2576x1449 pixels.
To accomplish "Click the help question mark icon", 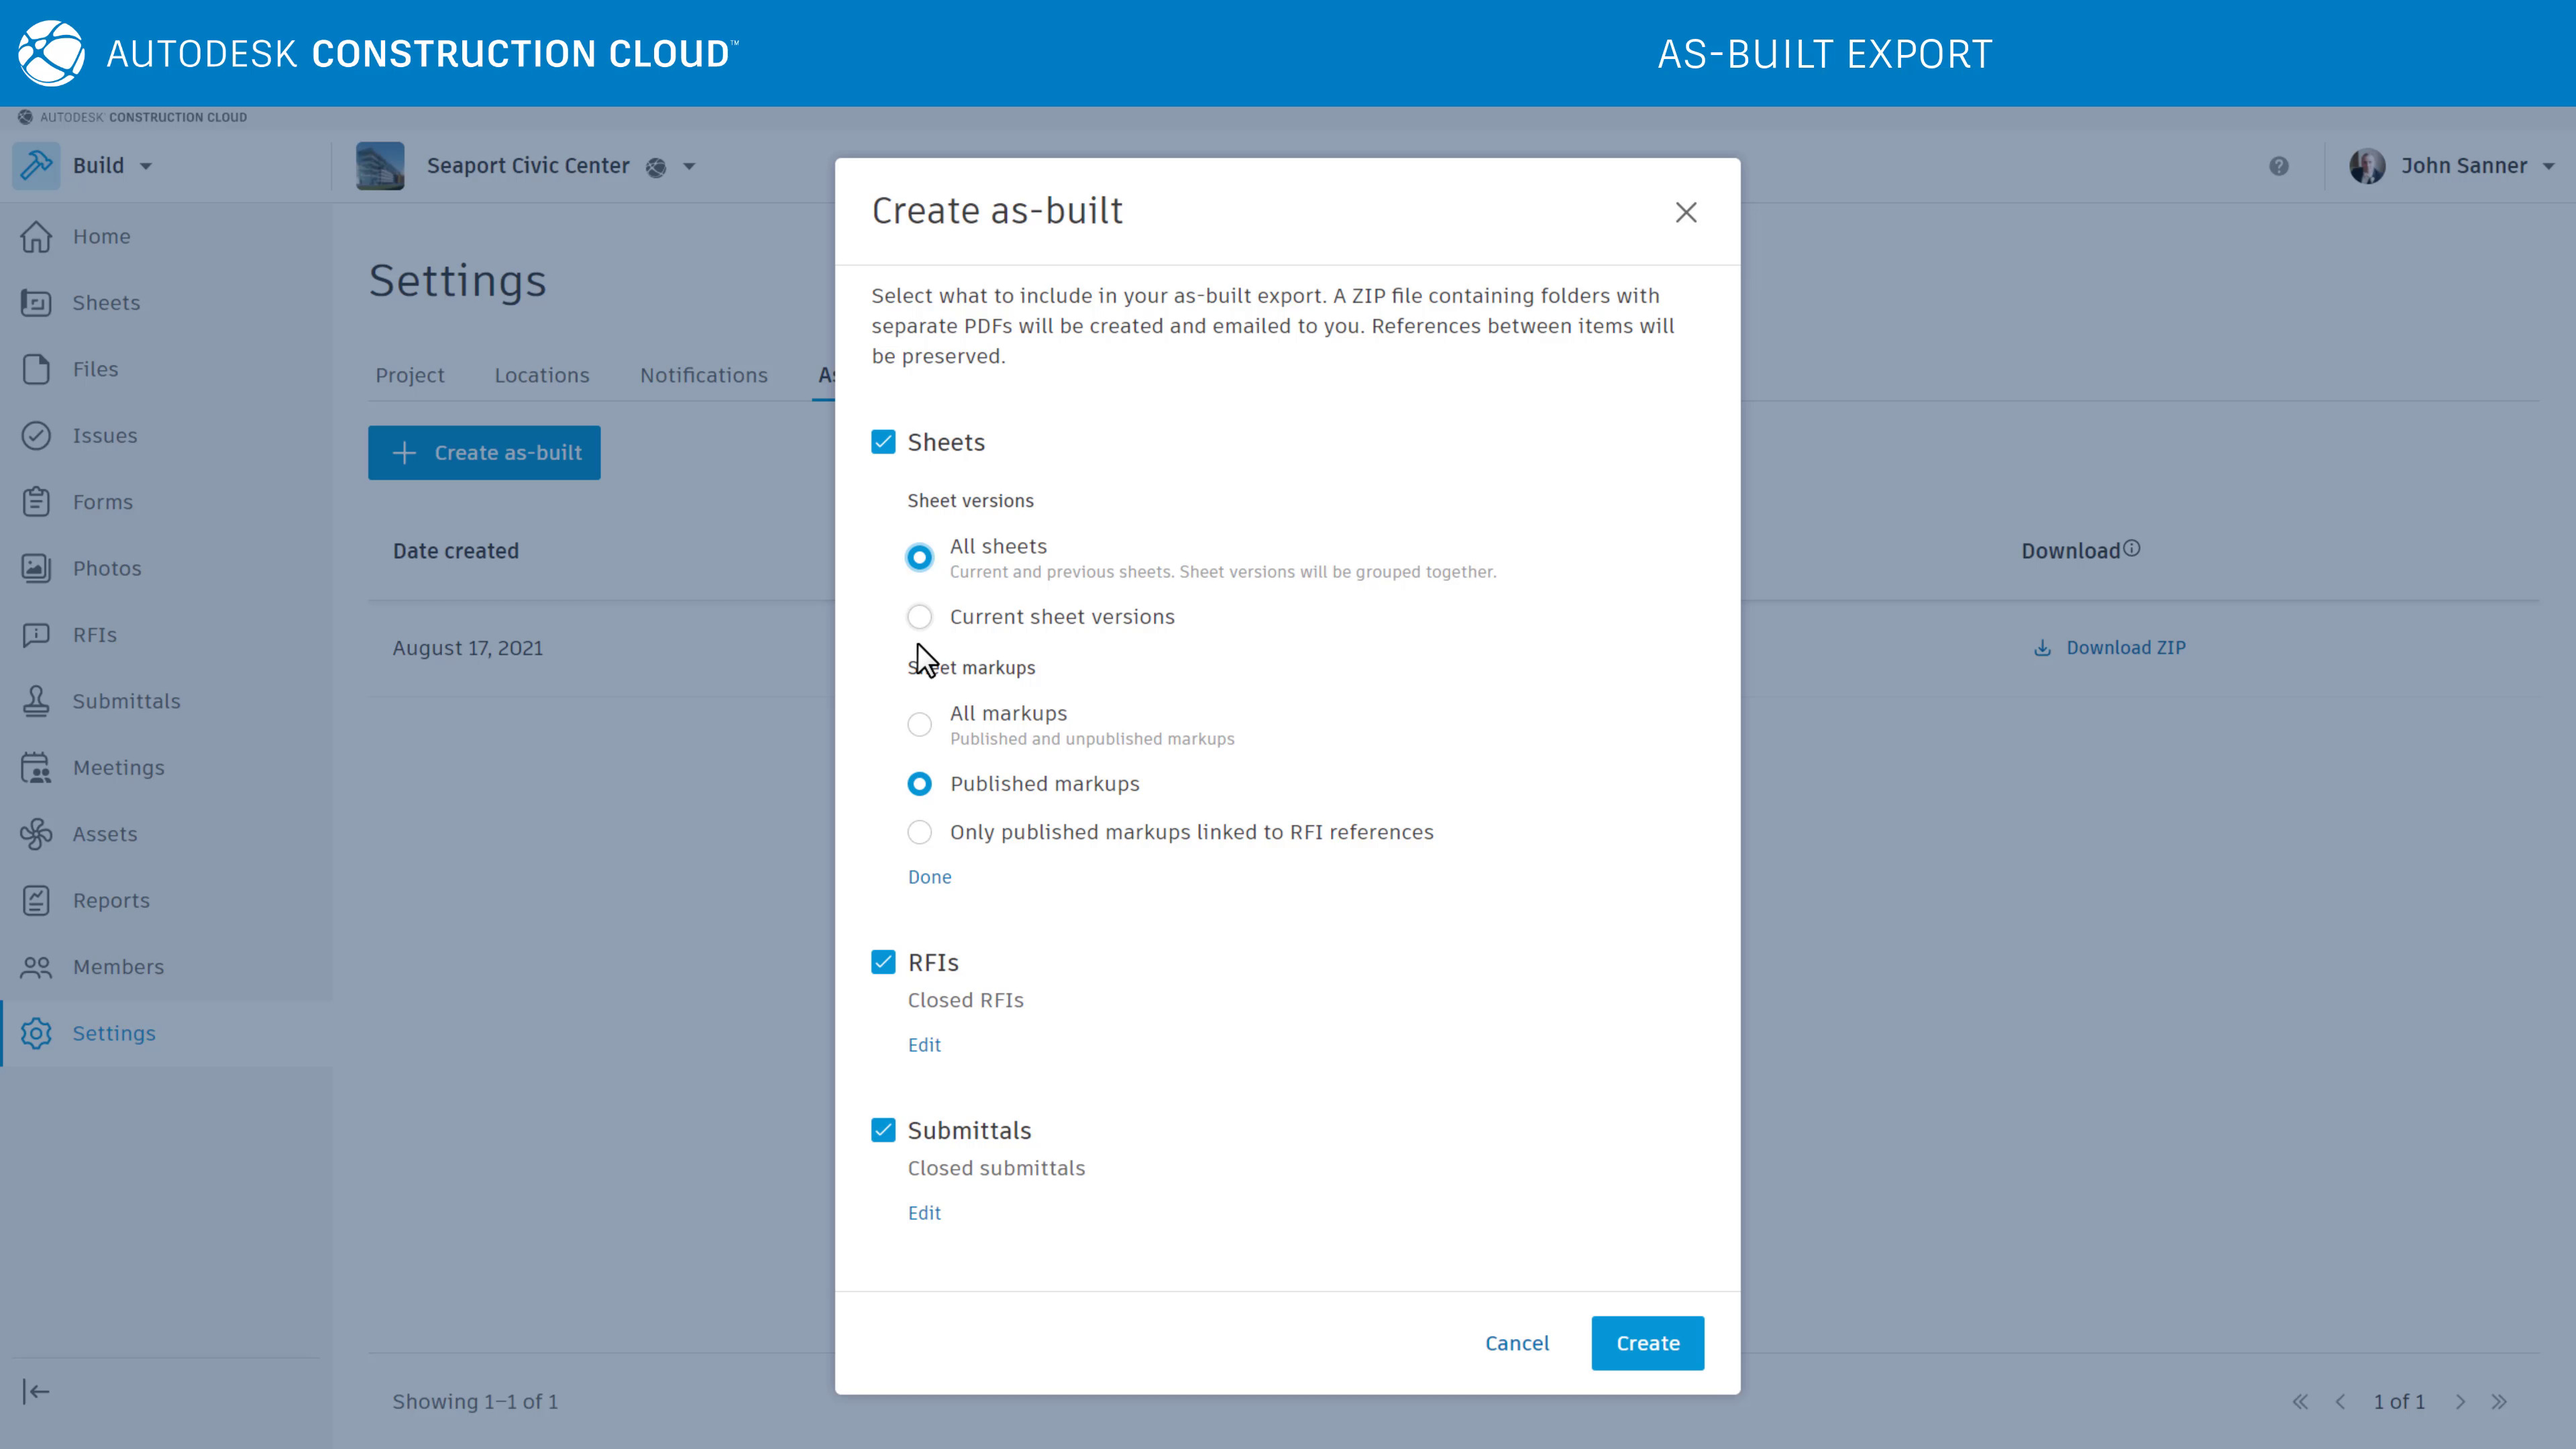I will click(x=2278, y=166).
